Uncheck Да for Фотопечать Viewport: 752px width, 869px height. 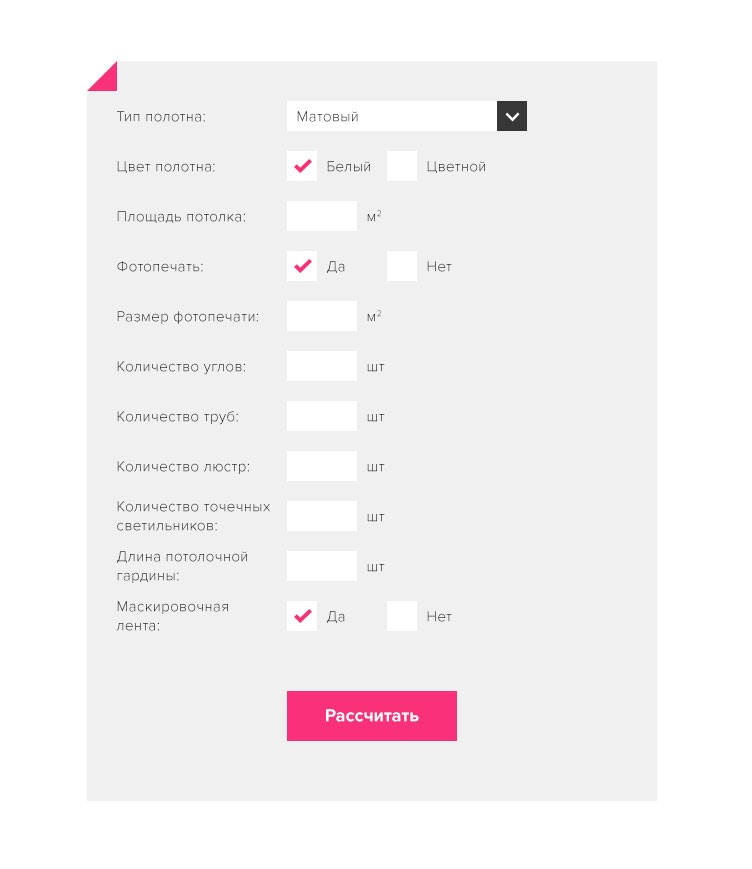click(x=302, y=266)
